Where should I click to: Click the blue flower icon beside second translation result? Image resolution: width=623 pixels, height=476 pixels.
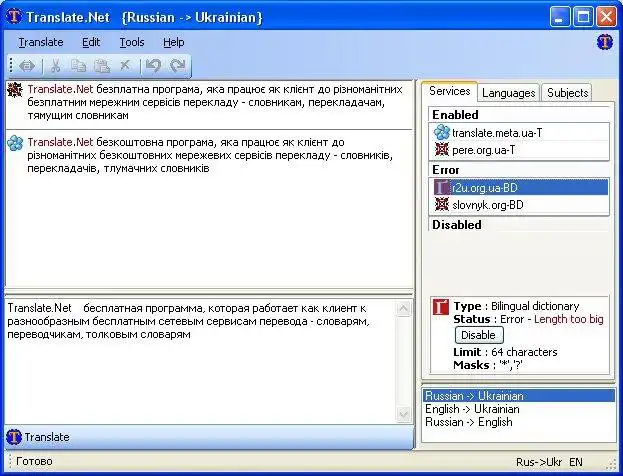coord(15,143)
